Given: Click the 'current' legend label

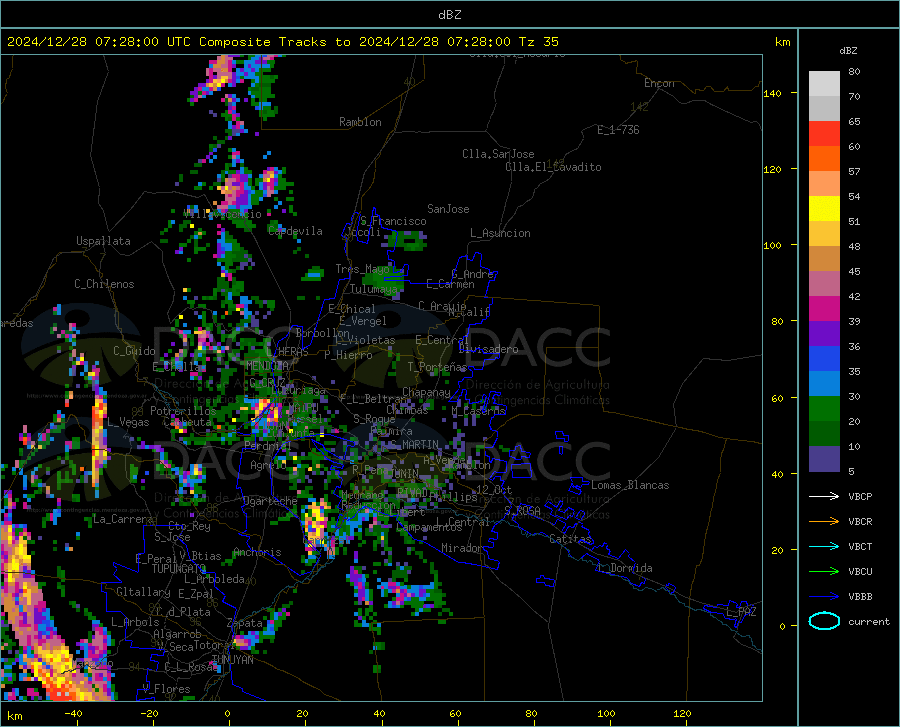Looking at the screenshot, I should point(869,621).
